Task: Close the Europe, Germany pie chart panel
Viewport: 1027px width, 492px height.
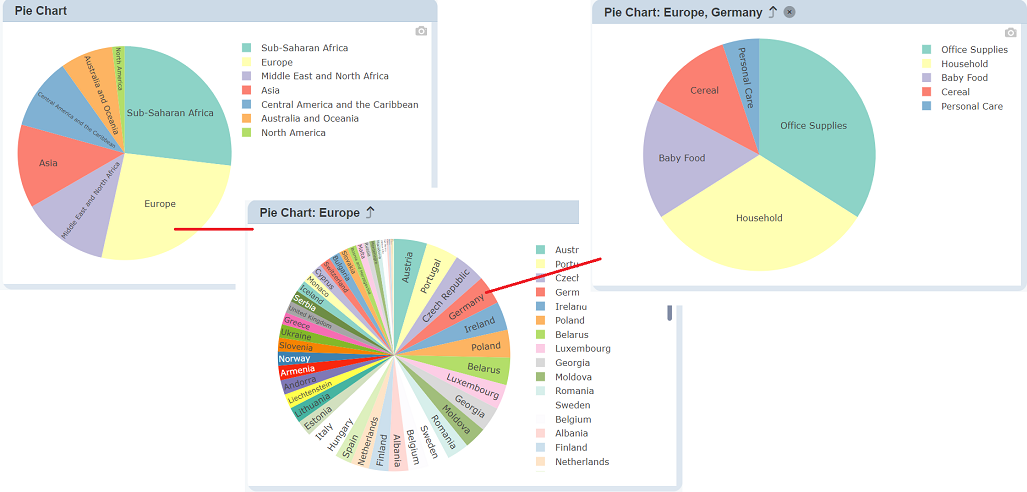Action: [790, 12]
